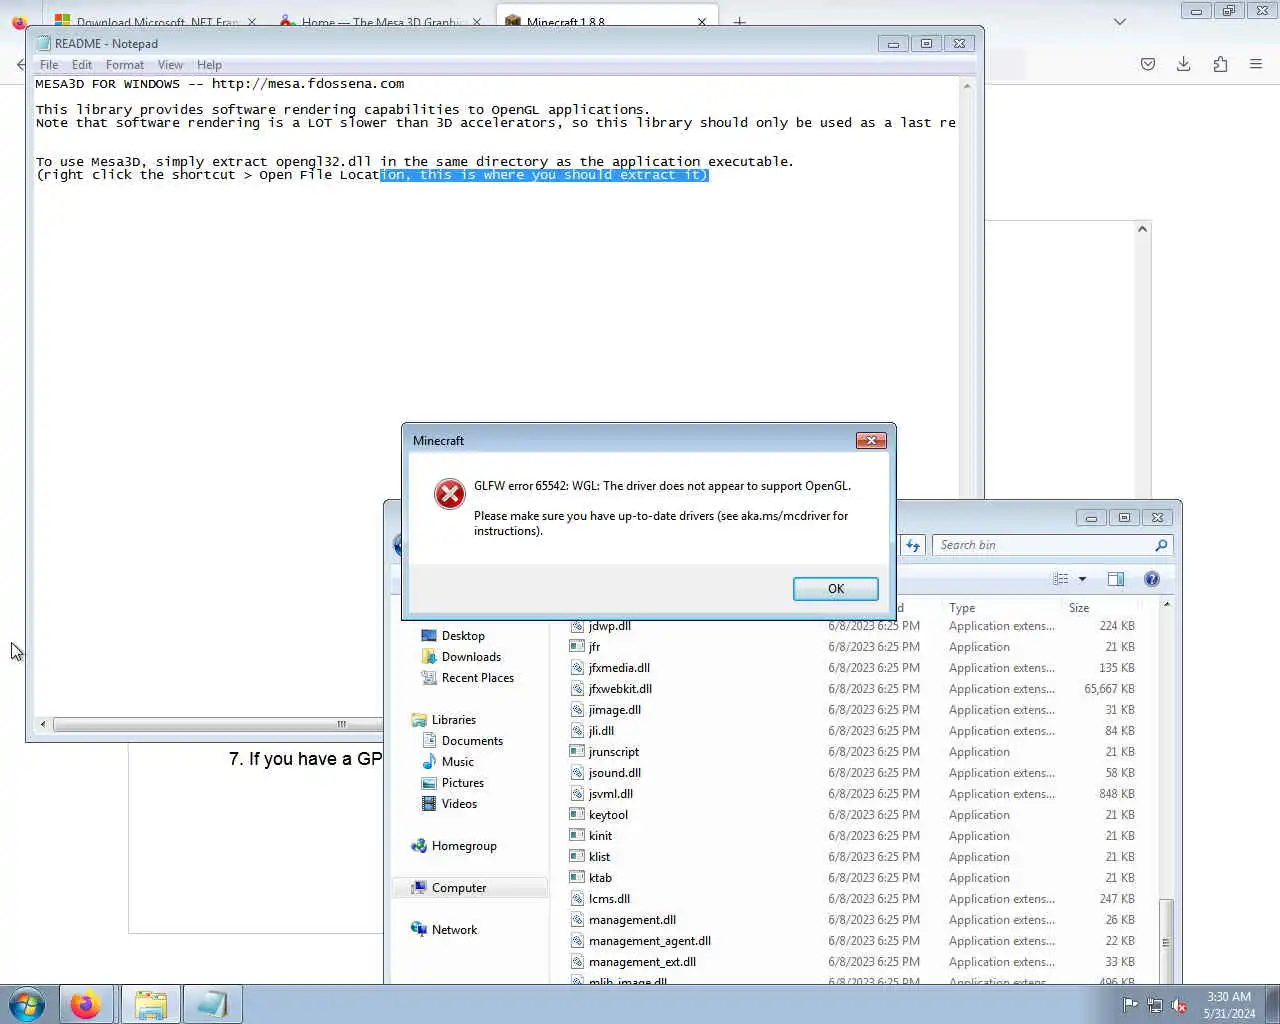The image size is (1280, 1024).
Task: Open the File menu in Notepad
Action: tap(49, 65)
